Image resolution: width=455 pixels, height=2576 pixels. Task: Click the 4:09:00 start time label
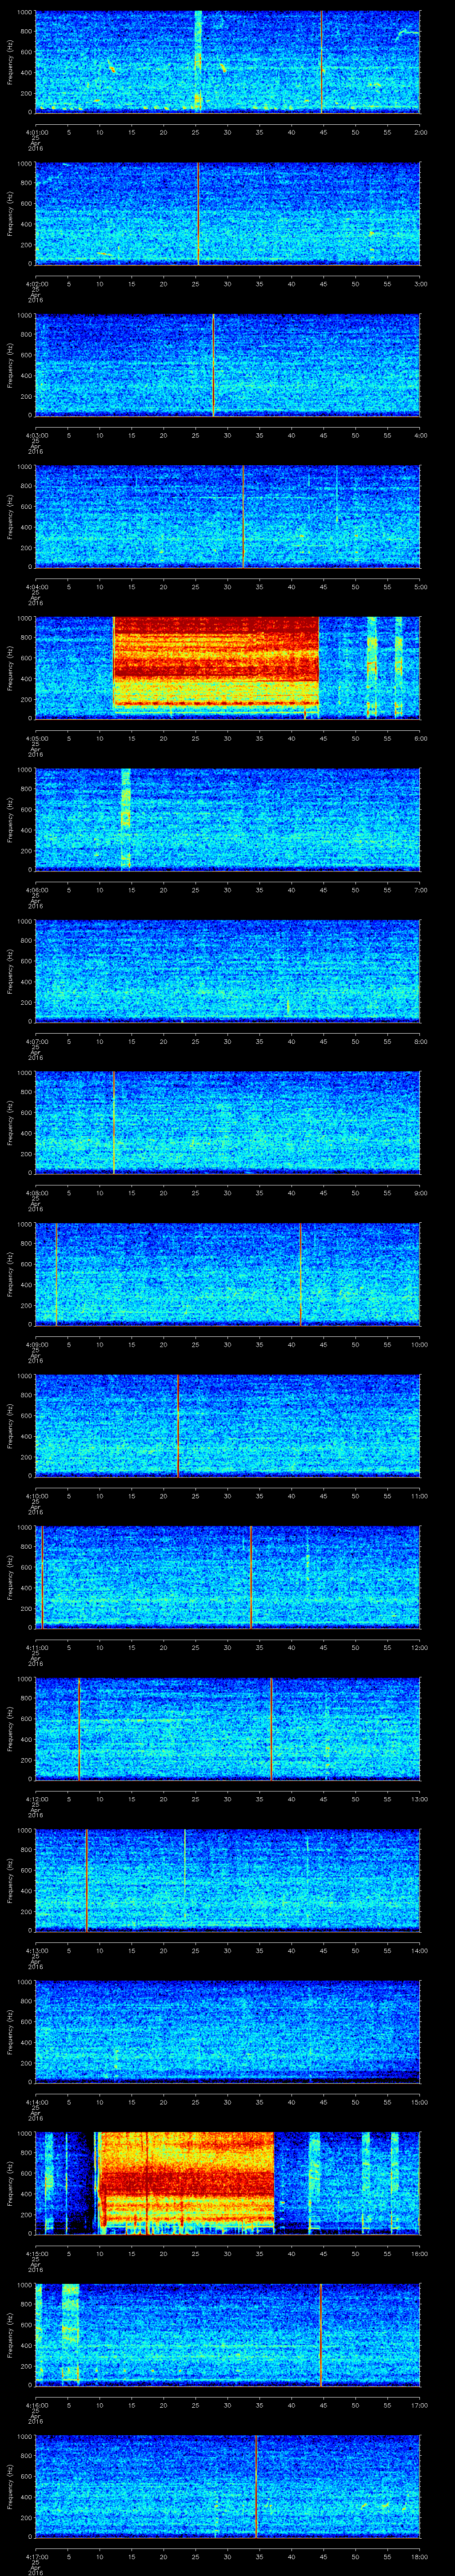[36, 1344]
